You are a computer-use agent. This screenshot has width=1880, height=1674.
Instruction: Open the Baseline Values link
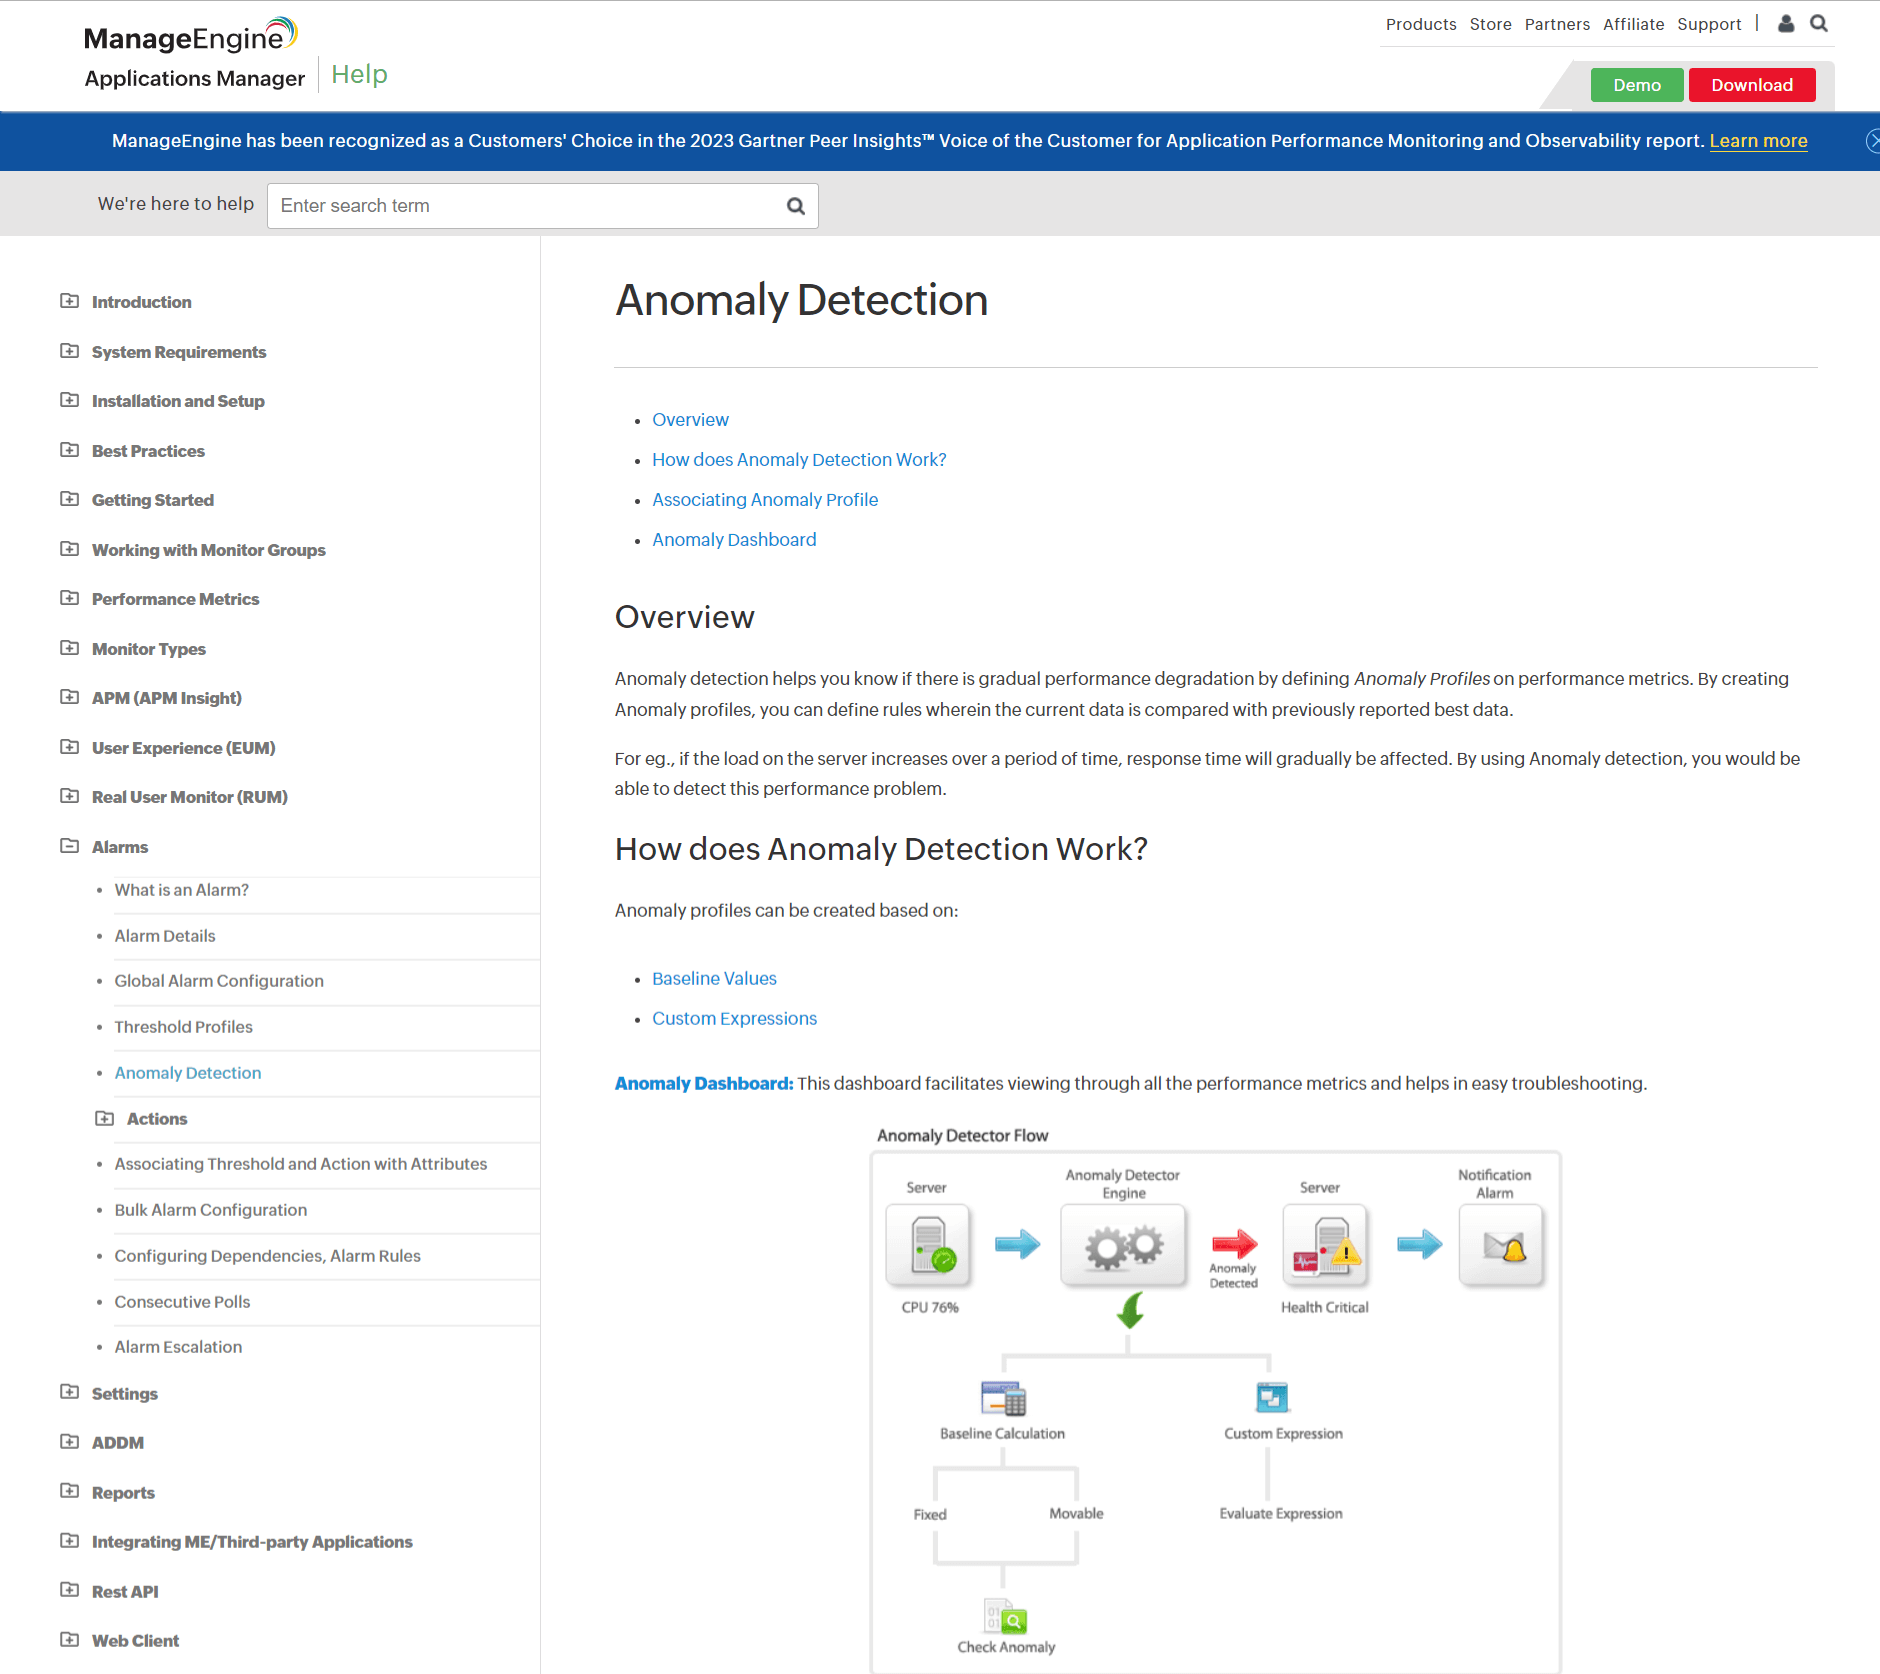[x=714, y=979]
